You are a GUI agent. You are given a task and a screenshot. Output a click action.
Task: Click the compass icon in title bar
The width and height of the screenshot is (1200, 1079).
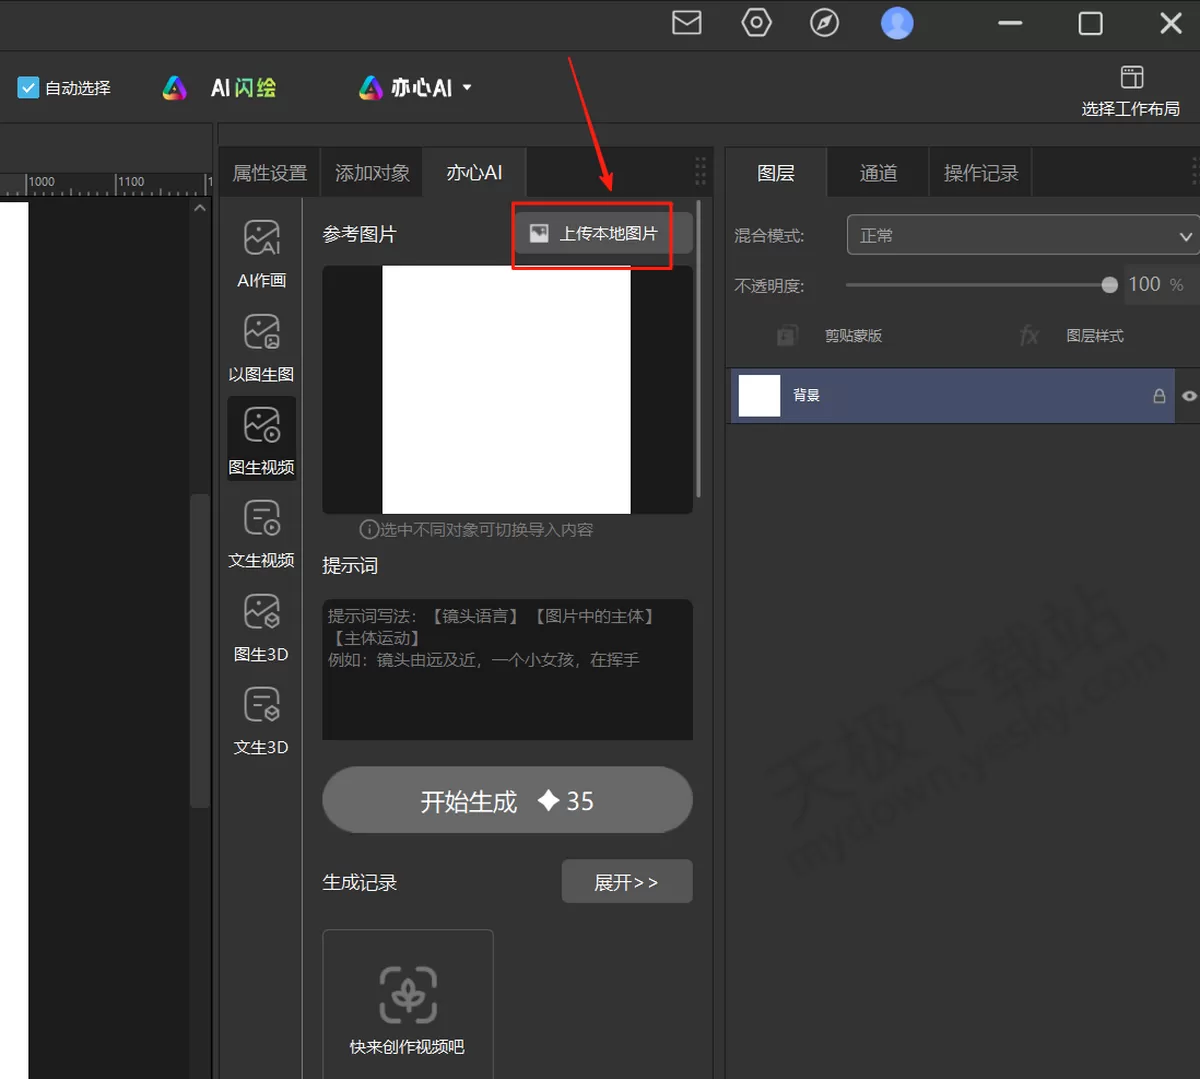coord(824,22)
